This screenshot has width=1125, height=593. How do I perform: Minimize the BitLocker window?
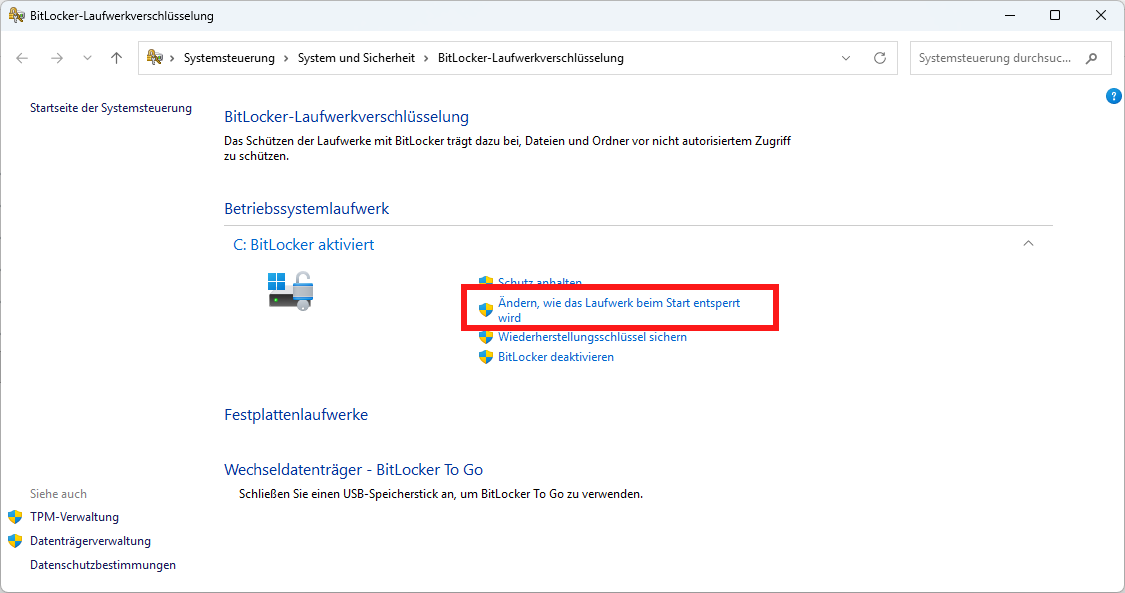coord(1010,15)
